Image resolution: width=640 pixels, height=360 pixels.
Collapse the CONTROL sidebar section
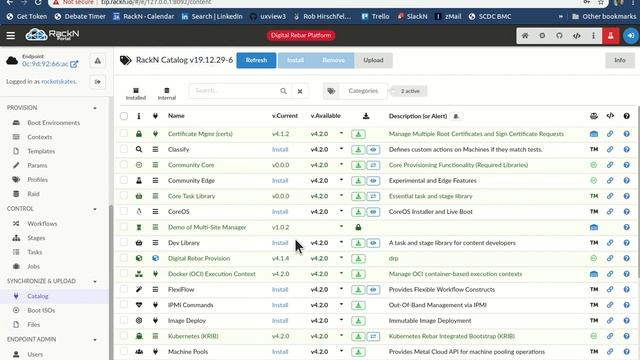point(95,209)
